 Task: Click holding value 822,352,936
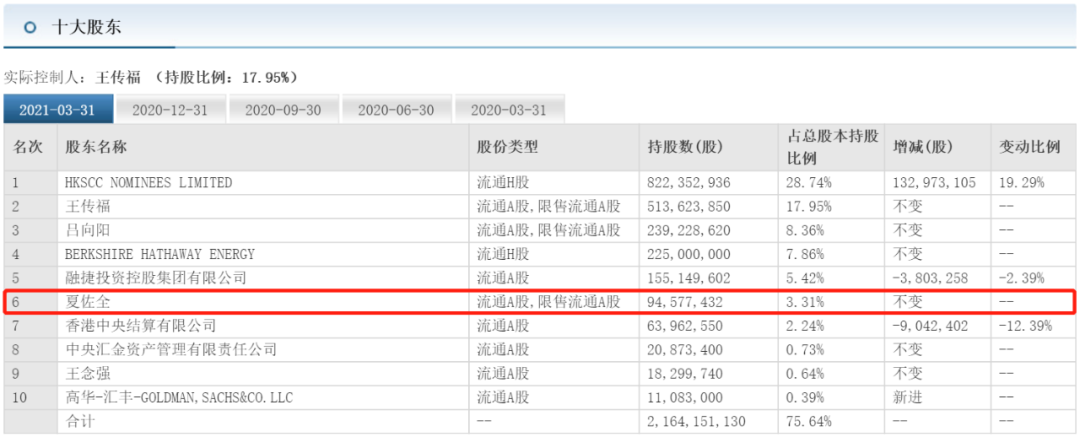pos(689,183)
